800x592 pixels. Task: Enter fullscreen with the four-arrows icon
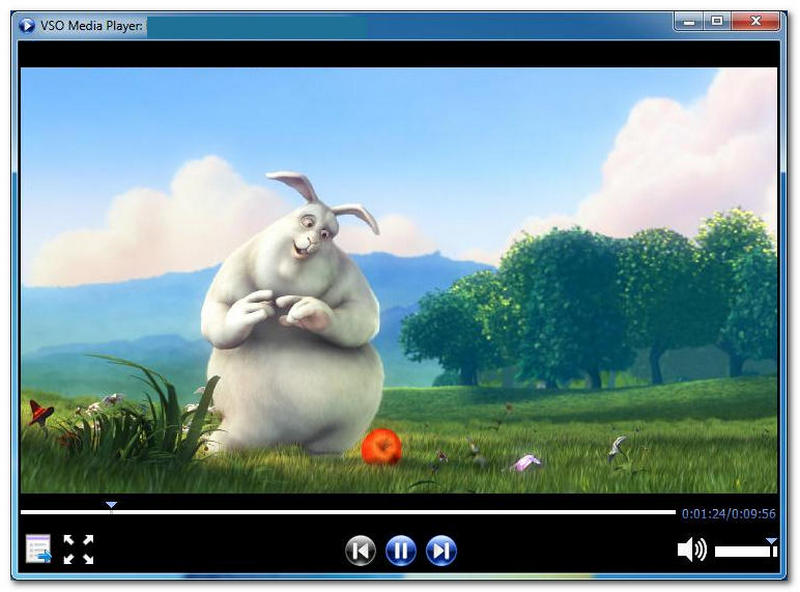[78, 549]
